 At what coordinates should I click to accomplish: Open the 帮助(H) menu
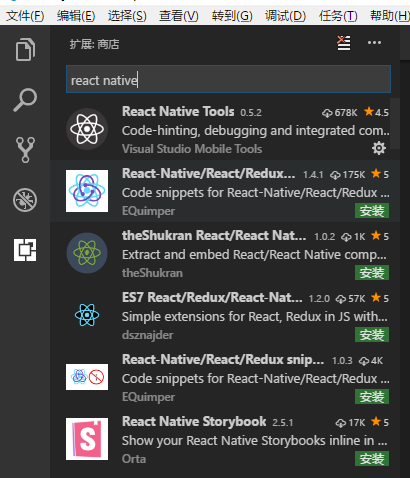pyautogui.click(x=390, y=16)
